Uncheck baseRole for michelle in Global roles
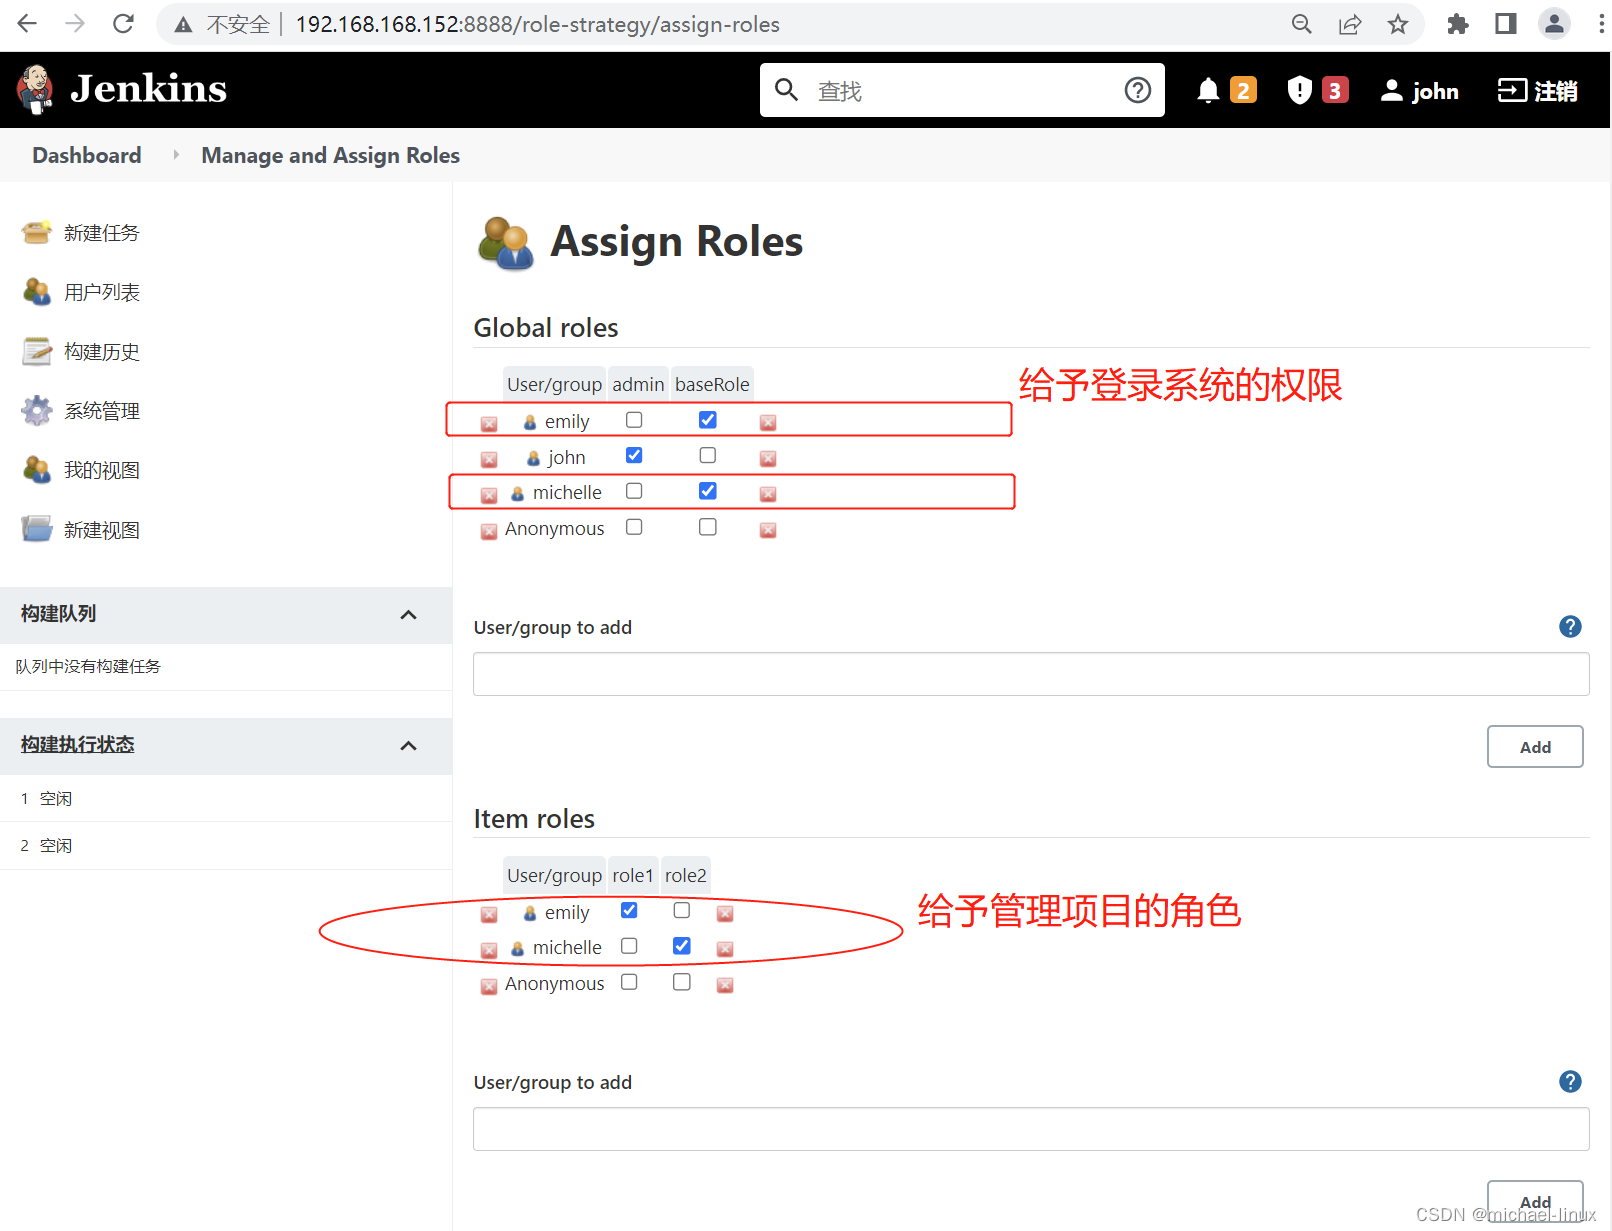The image size is (1612, 1231). 708,491
